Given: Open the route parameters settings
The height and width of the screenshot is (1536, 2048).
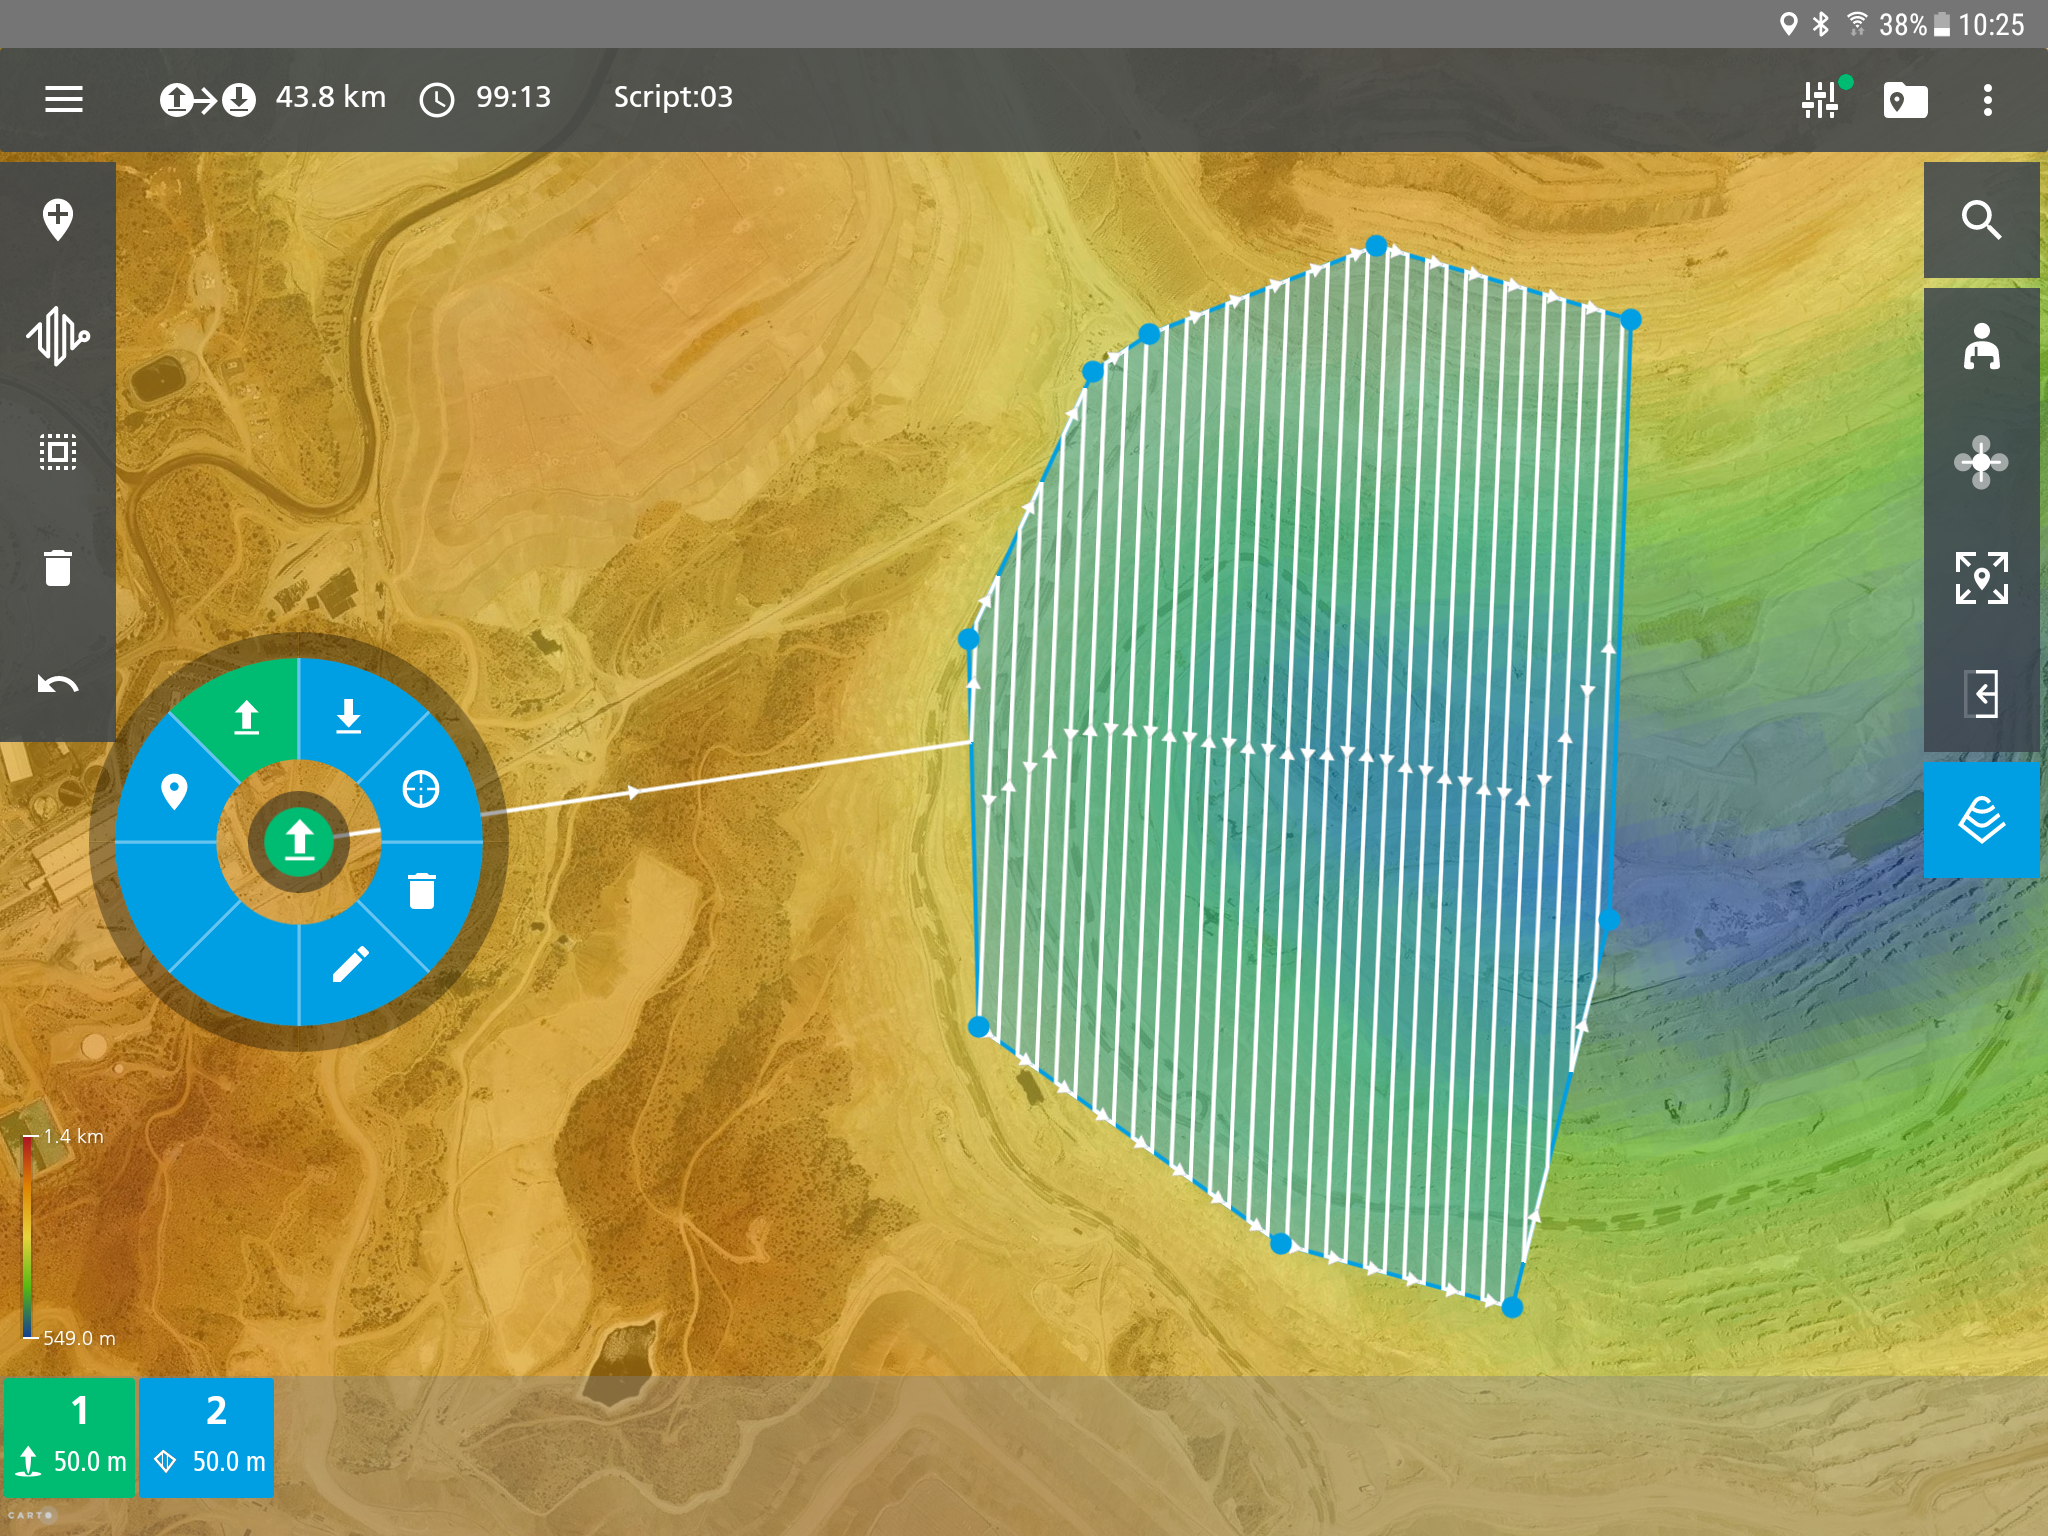Looking at the screenshot, I should click(1821, 99).
